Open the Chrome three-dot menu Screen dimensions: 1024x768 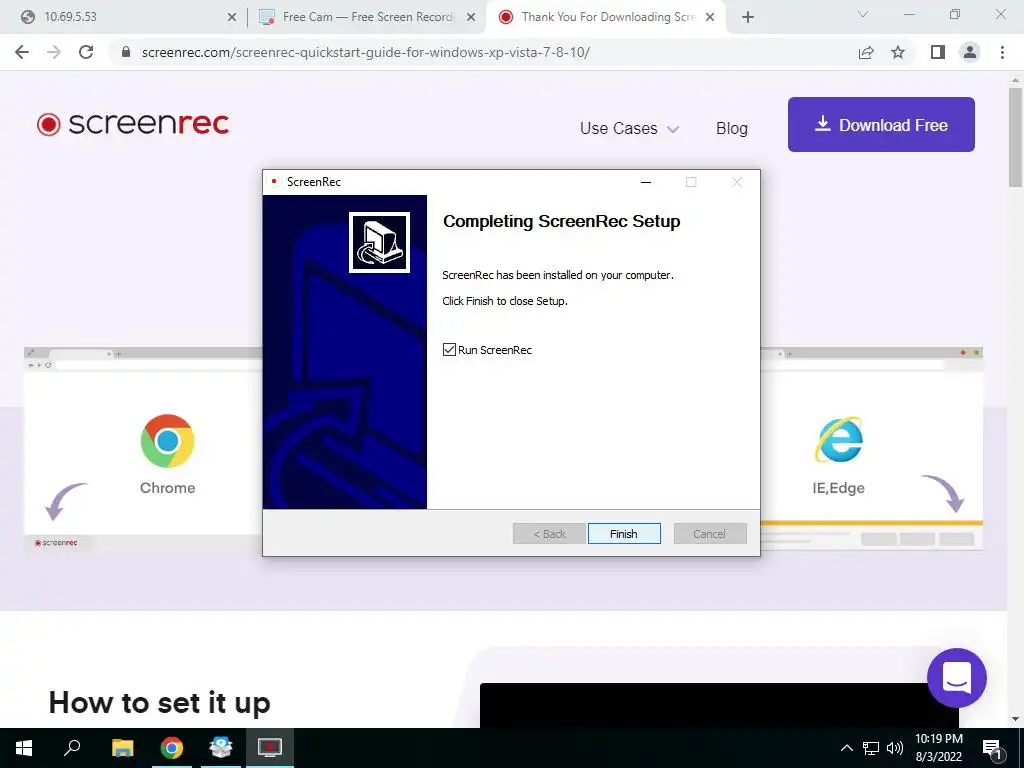pos(1002,52)
